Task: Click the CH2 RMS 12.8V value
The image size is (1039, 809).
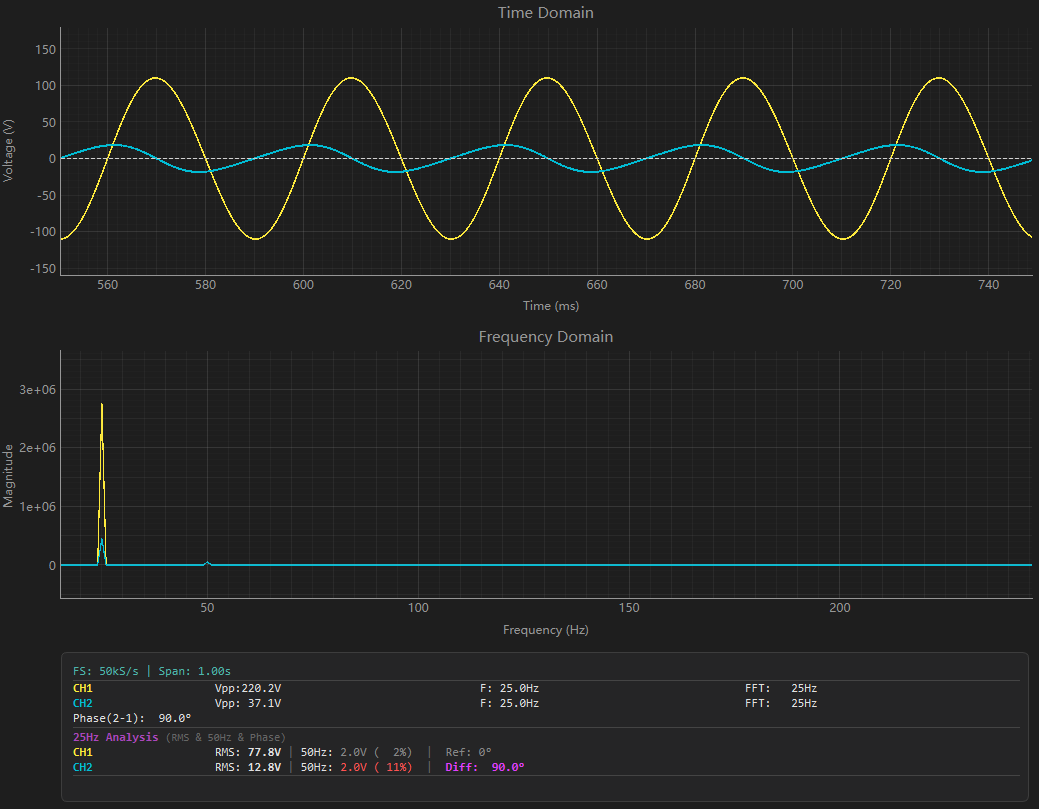Action: [x=248, y=767]
